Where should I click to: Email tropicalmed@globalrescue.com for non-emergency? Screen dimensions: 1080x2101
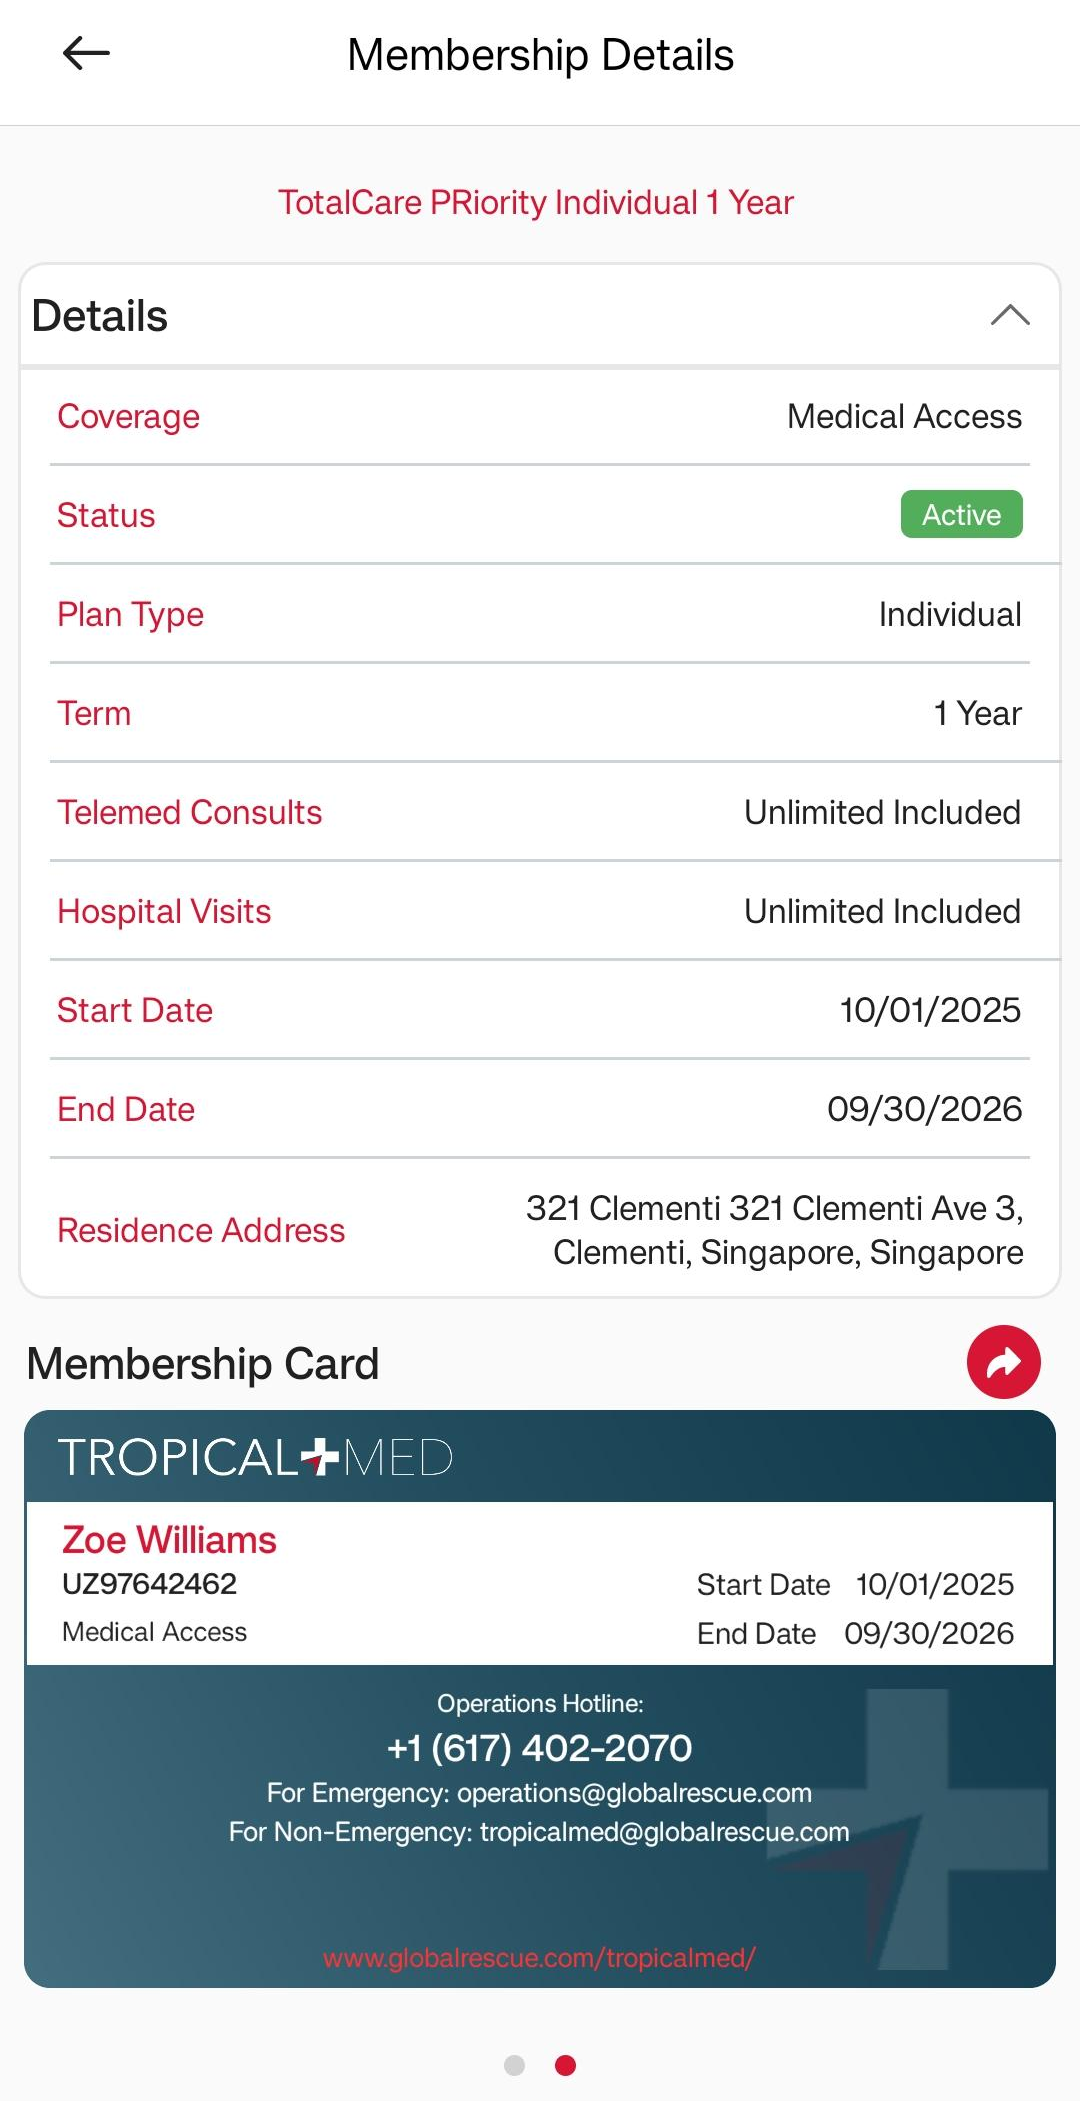(x=664, y=1832)
